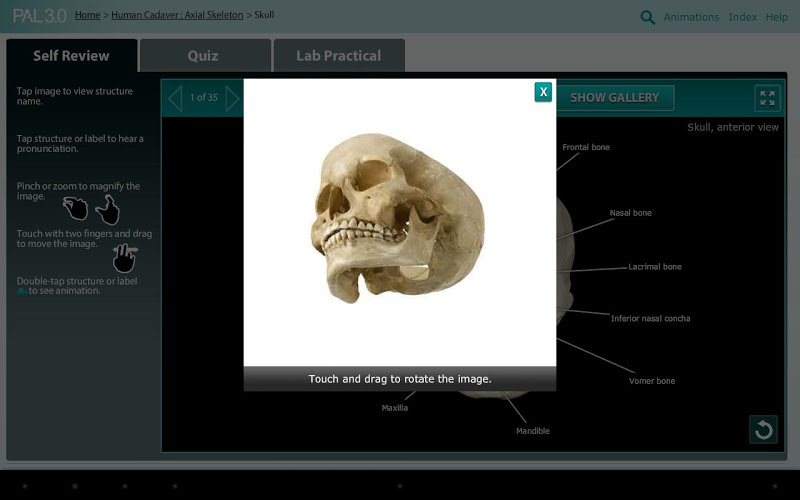Tap the zoom gesture hand icon
800x500 pixels.
point(108,209)
